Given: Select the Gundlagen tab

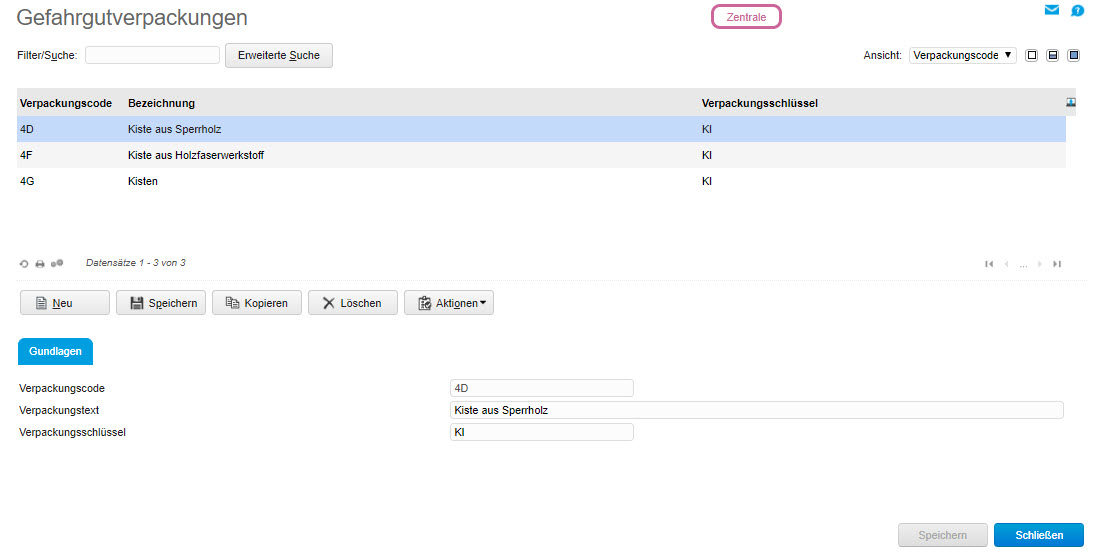Looking at the screenshot, I should pyautogui.click(x=55, y=351).
